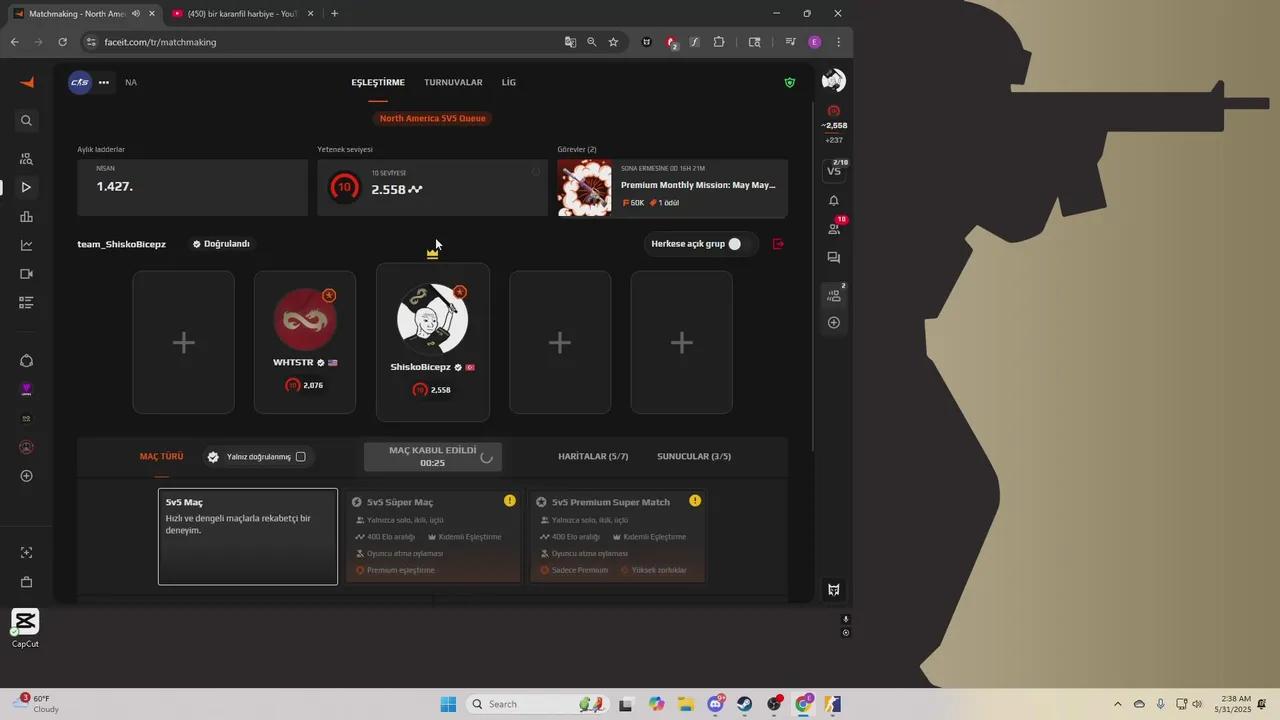Invite a player via an empty party slot
This screenshot has height=720, width=1280.
(183, 342)
